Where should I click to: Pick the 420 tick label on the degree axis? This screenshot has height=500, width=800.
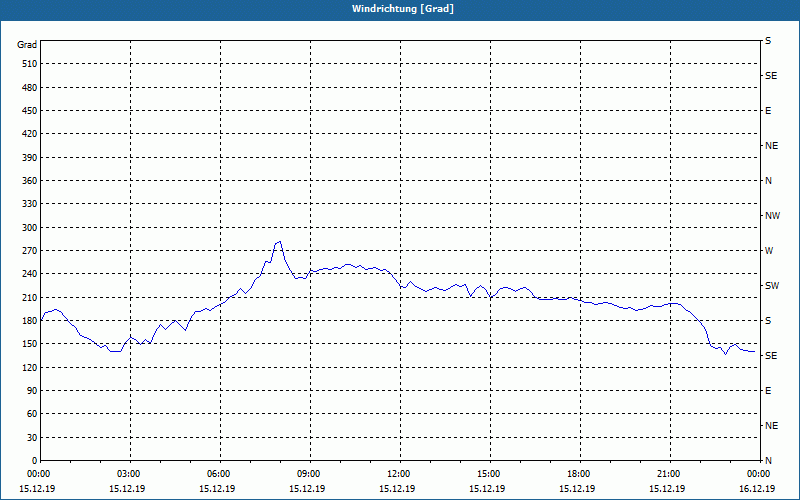[x=30, y=134]
